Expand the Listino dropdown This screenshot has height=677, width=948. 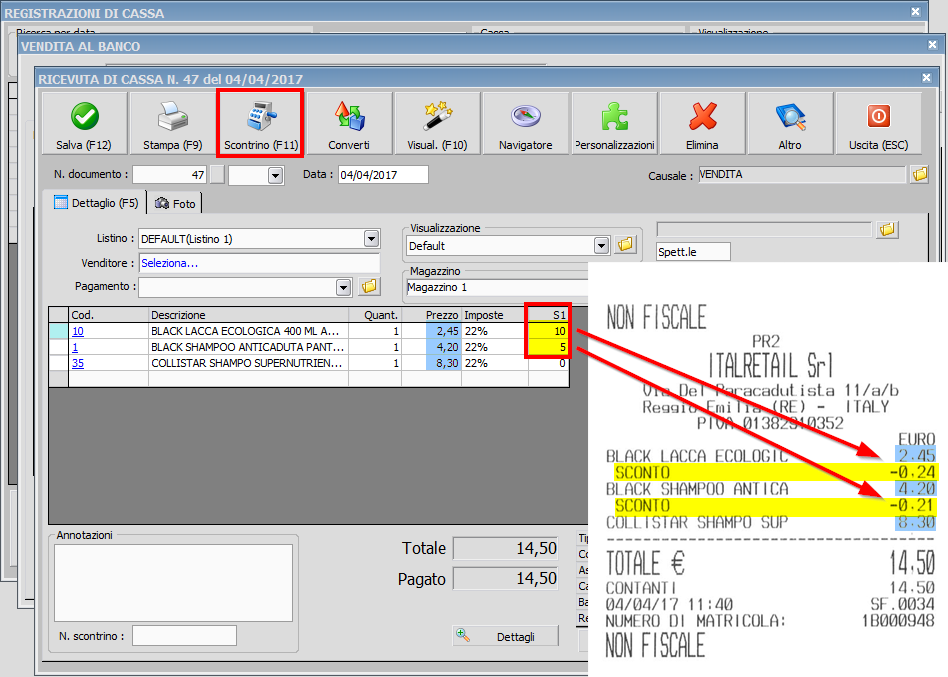pyautogui.click(x=371, y=239)
